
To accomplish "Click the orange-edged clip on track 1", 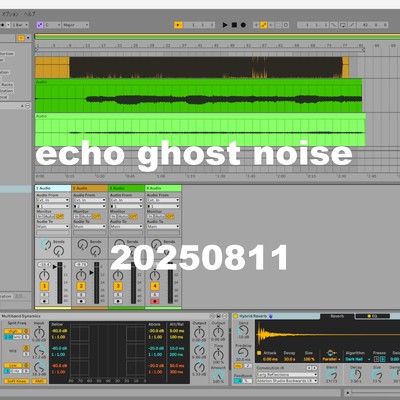I will [x=192, y=67].
